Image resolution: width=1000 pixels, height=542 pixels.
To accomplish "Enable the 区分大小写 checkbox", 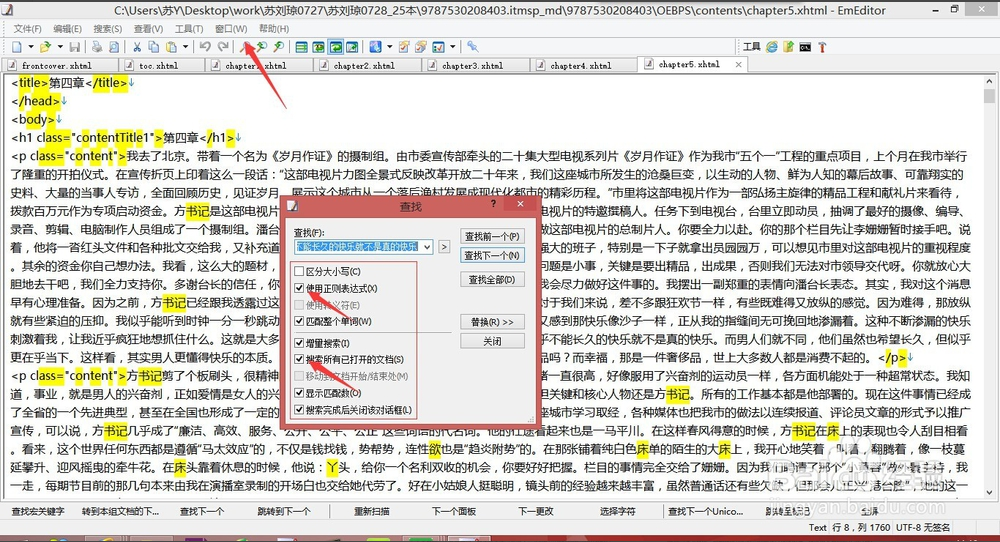I will (x=299, y=272).
